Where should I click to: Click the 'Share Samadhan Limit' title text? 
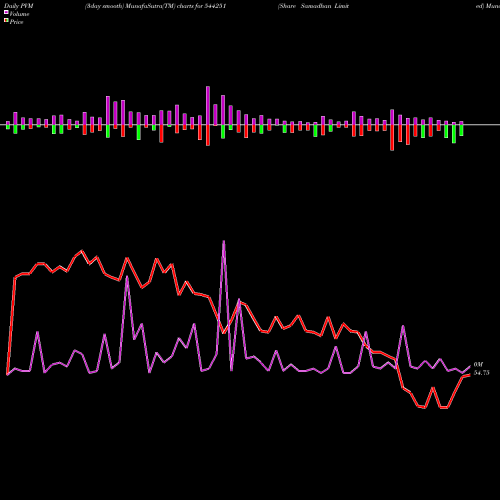313,6
